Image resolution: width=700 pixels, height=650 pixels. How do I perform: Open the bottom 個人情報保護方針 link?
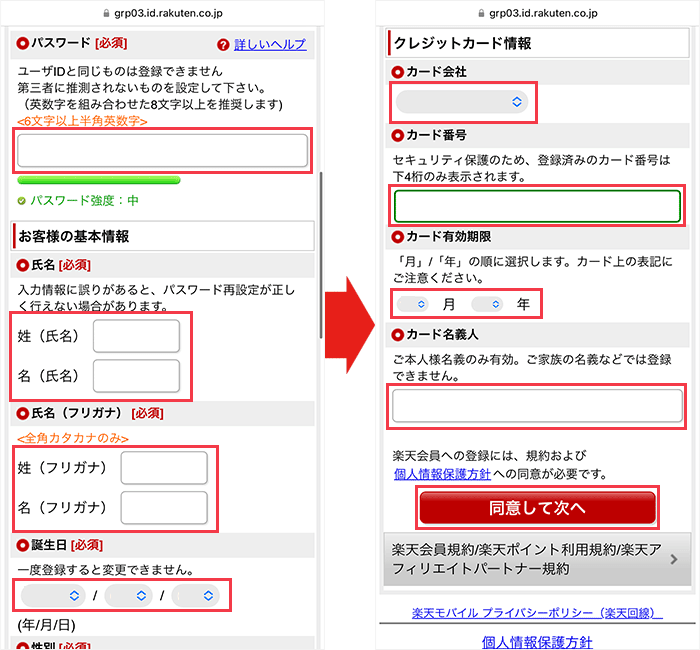coord(537,642)
